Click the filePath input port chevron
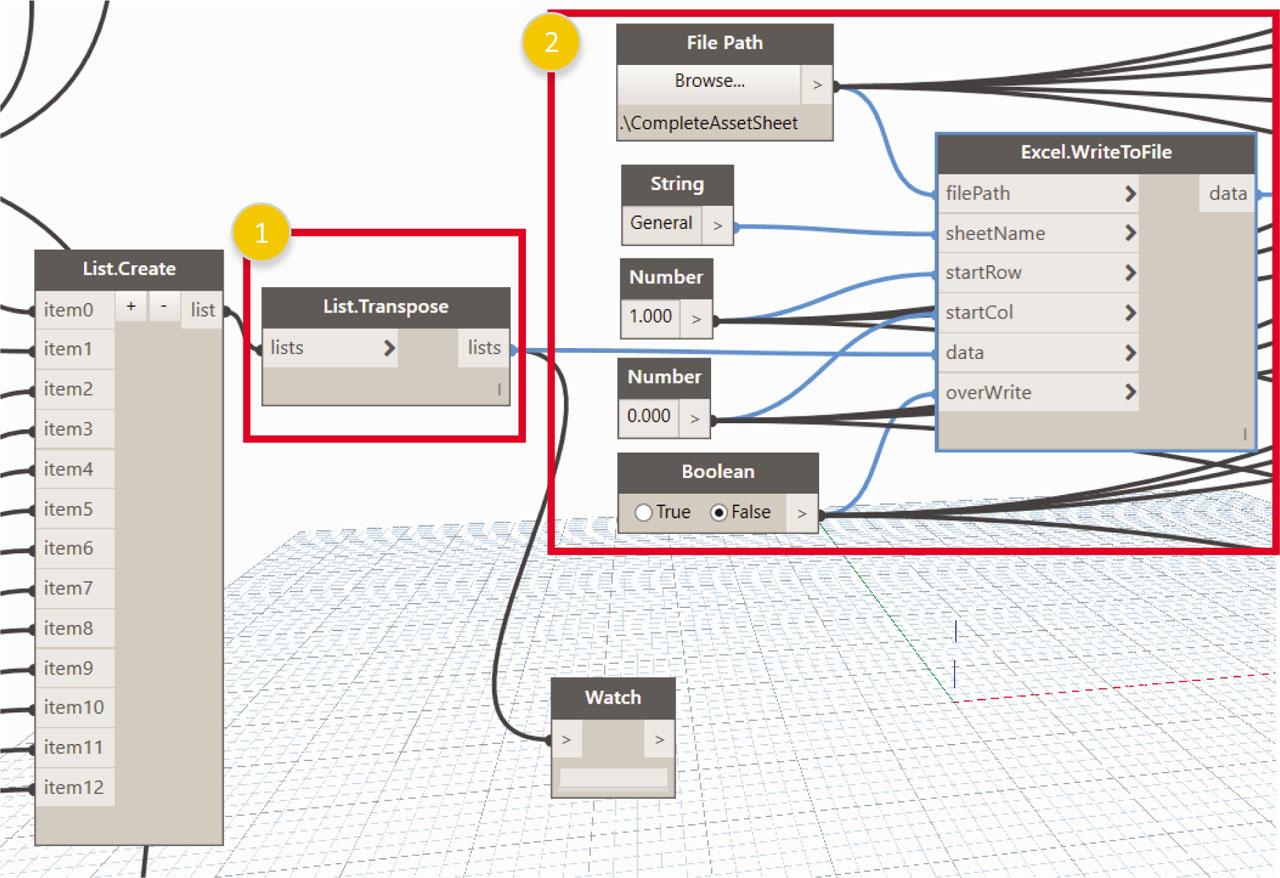The image size is (1280, 878). point(1130,194)
